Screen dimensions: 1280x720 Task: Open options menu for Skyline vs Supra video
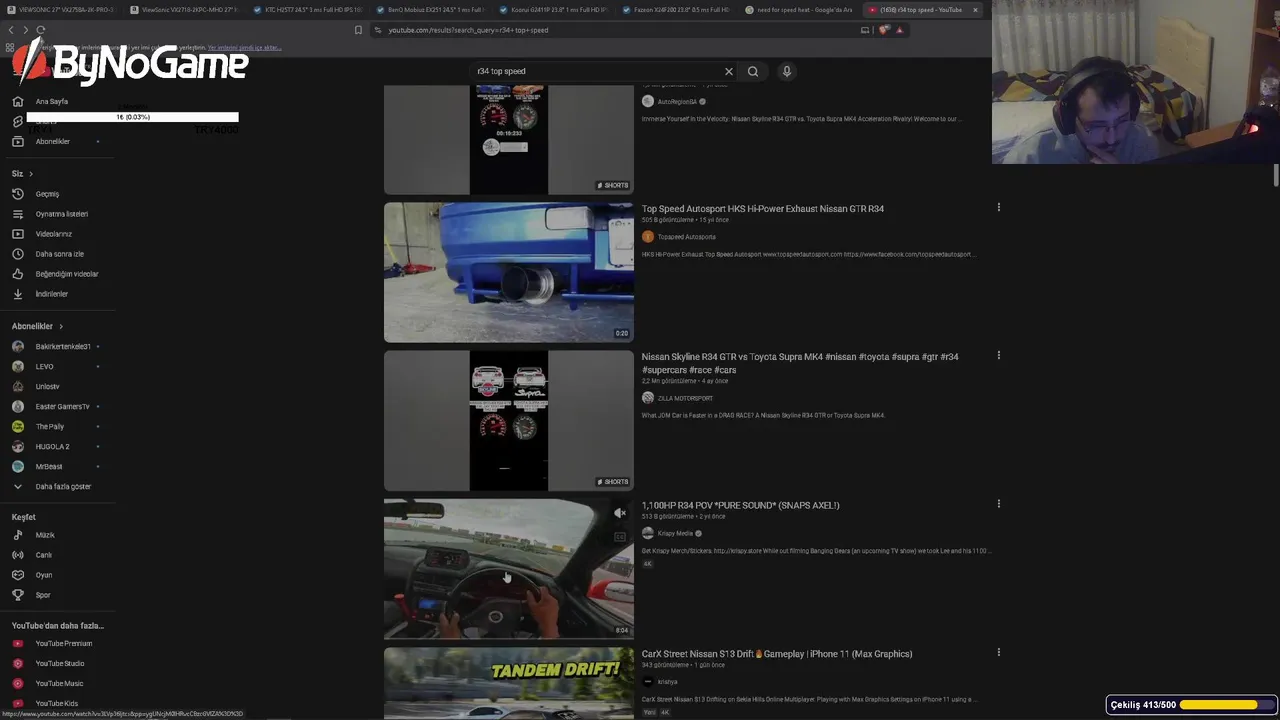[x=998, y=355]
